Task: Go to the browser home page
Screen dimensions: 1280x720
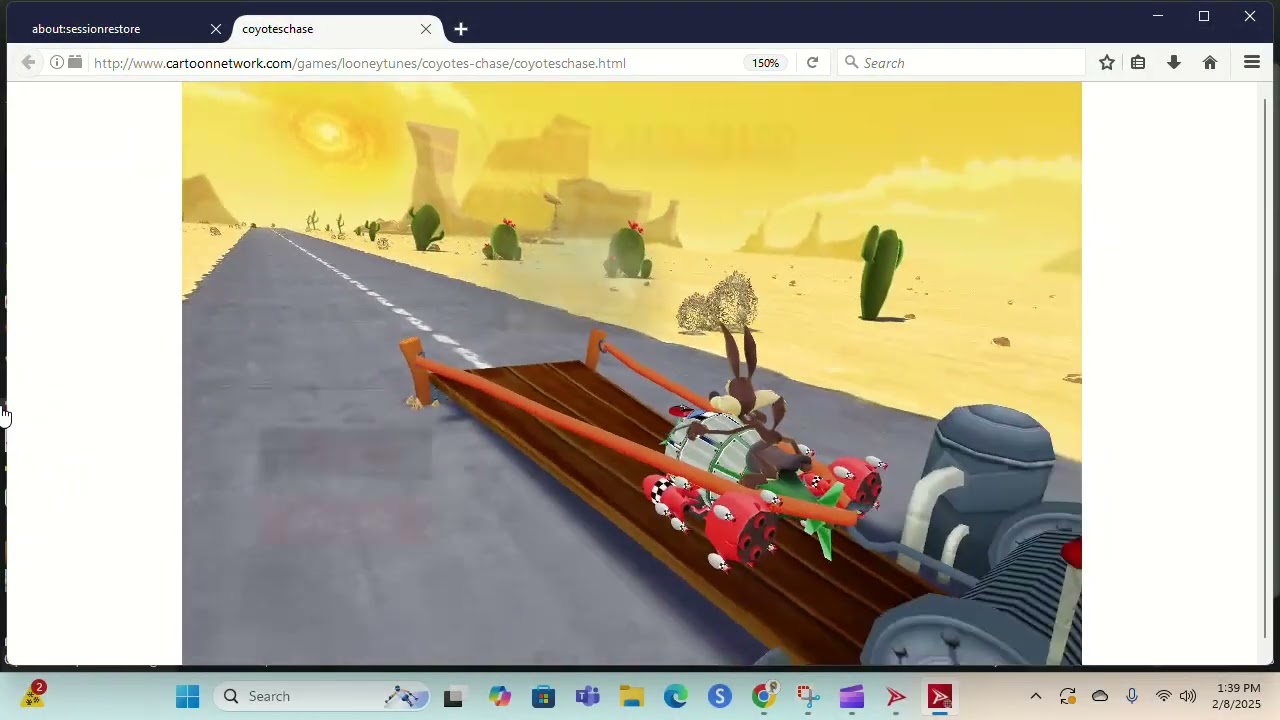Action: click(x=1210, y=63)
